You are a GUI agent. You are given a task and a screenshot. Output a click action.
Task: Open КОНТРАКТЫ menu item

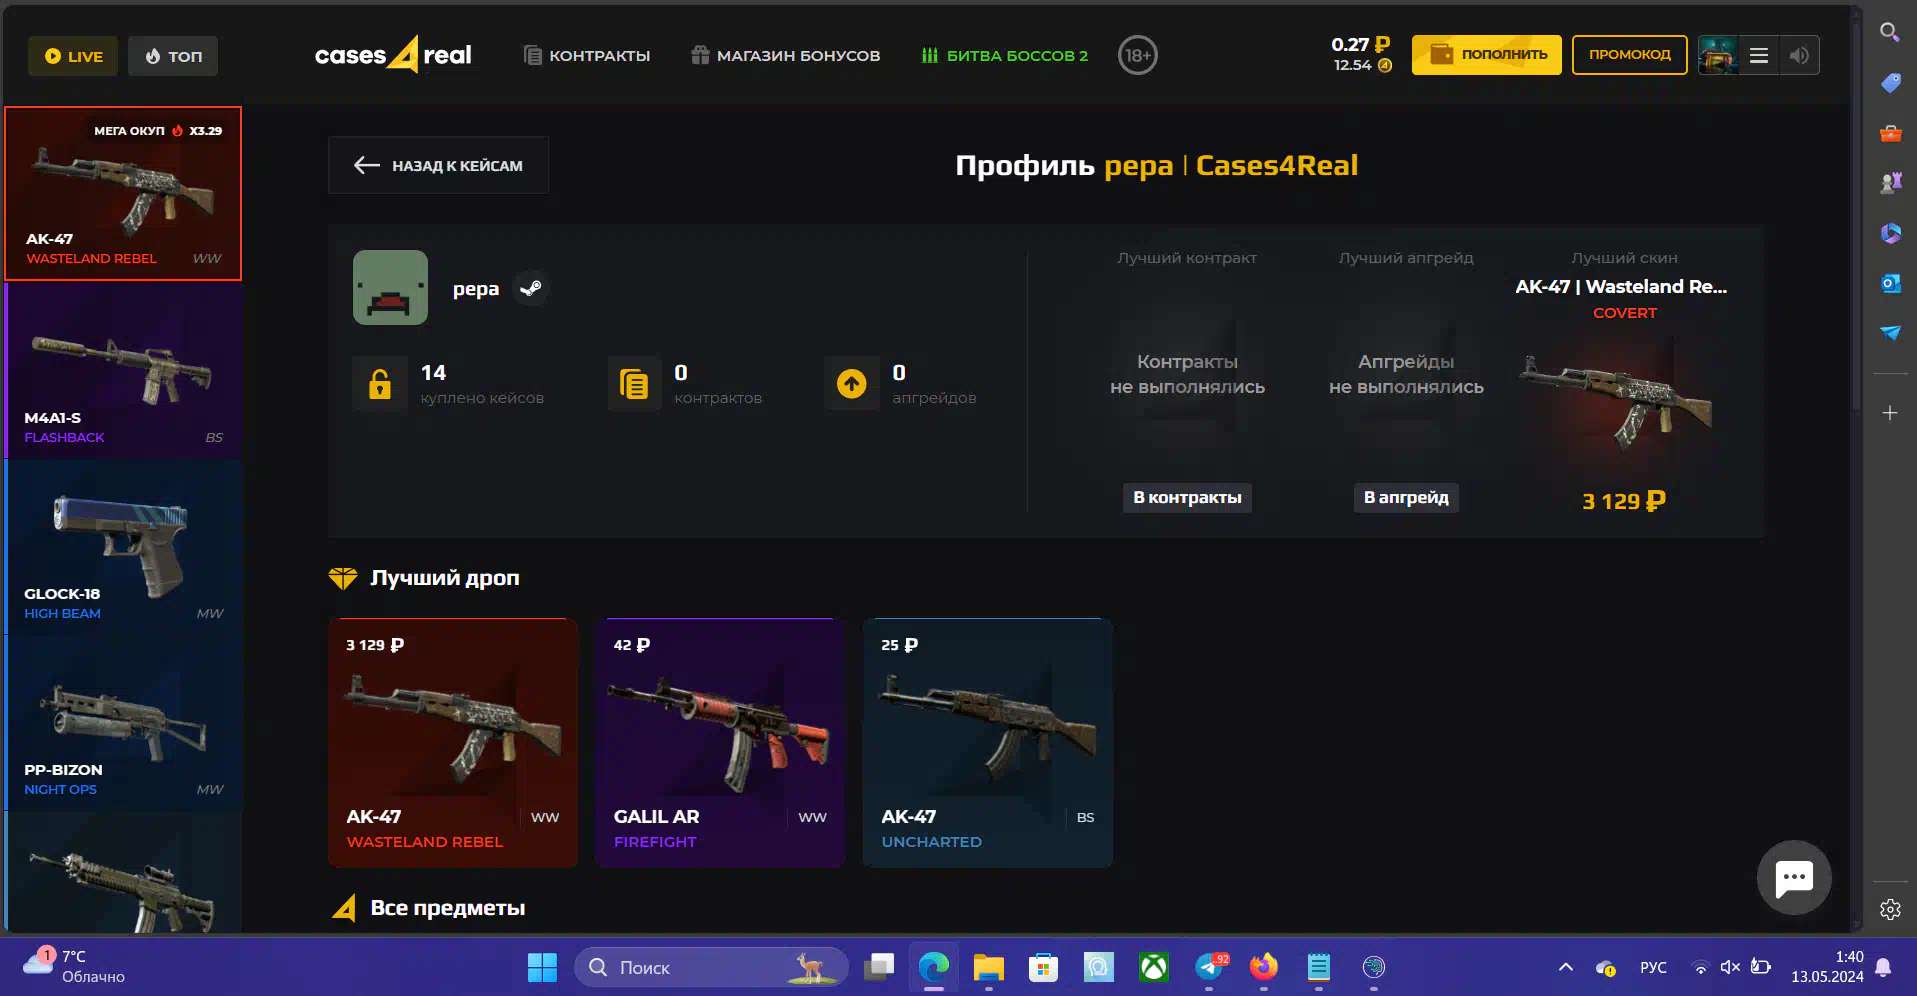587,55
